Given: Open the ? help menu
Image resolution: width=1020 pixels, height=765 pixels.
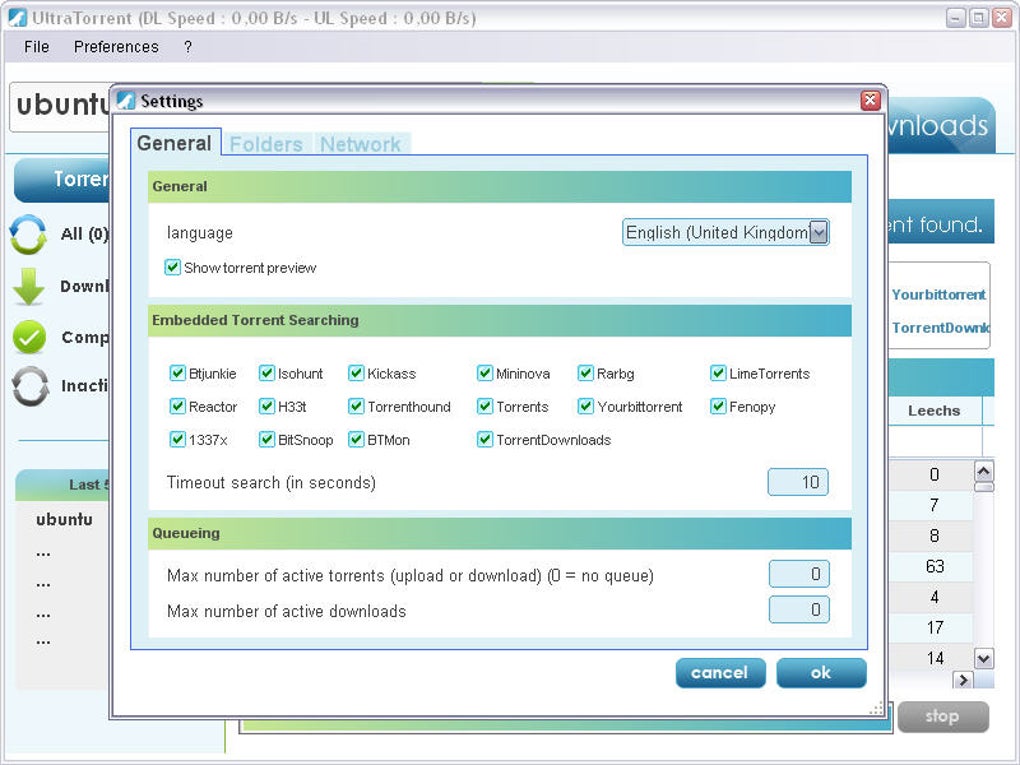Looking at the screenshot, I should (x=187, y=47).
